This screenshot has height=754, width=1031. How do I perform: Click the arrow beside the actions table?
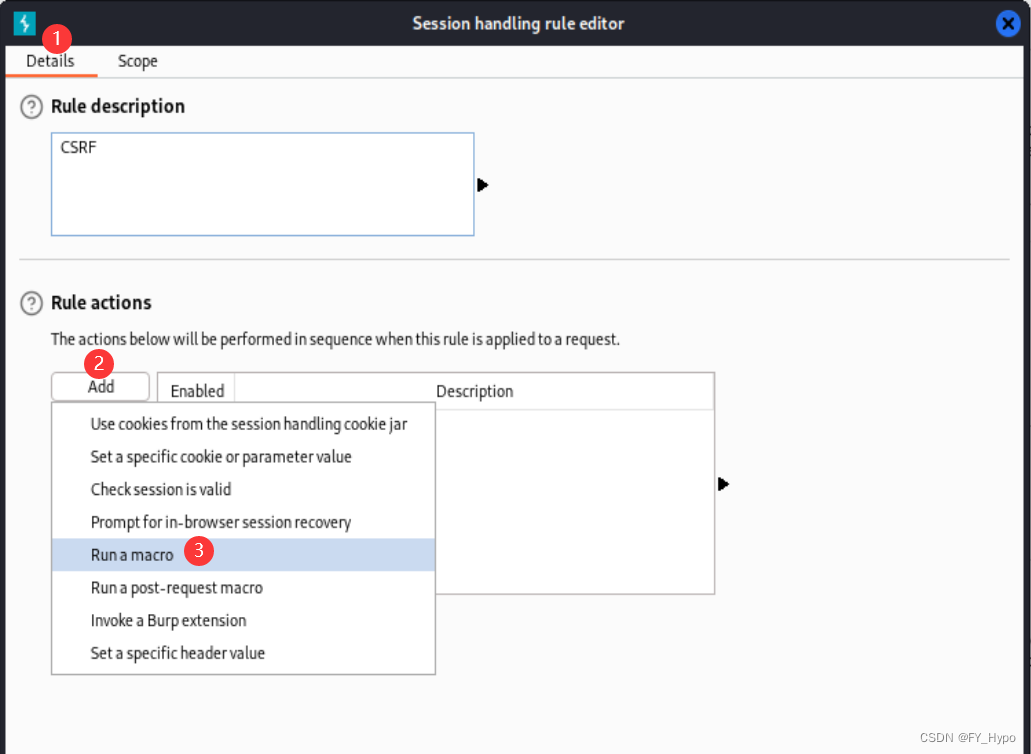point(723,484)
